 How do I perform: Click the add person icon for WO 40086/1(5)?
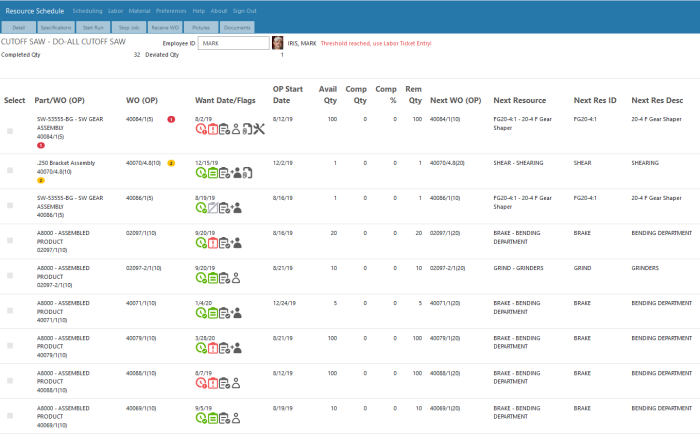tap(236, 208)
